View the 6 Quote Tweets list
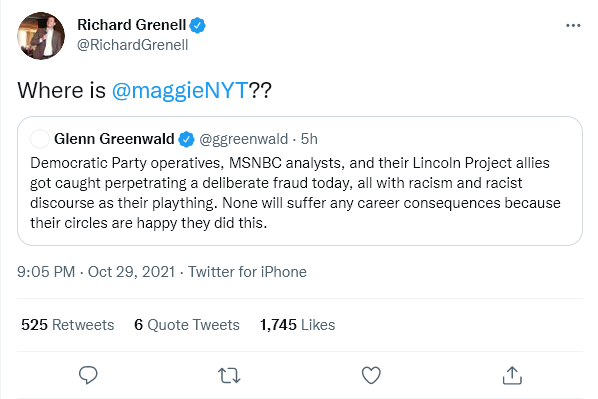This screenshot has height=399, width=598. tap(187, 325)
